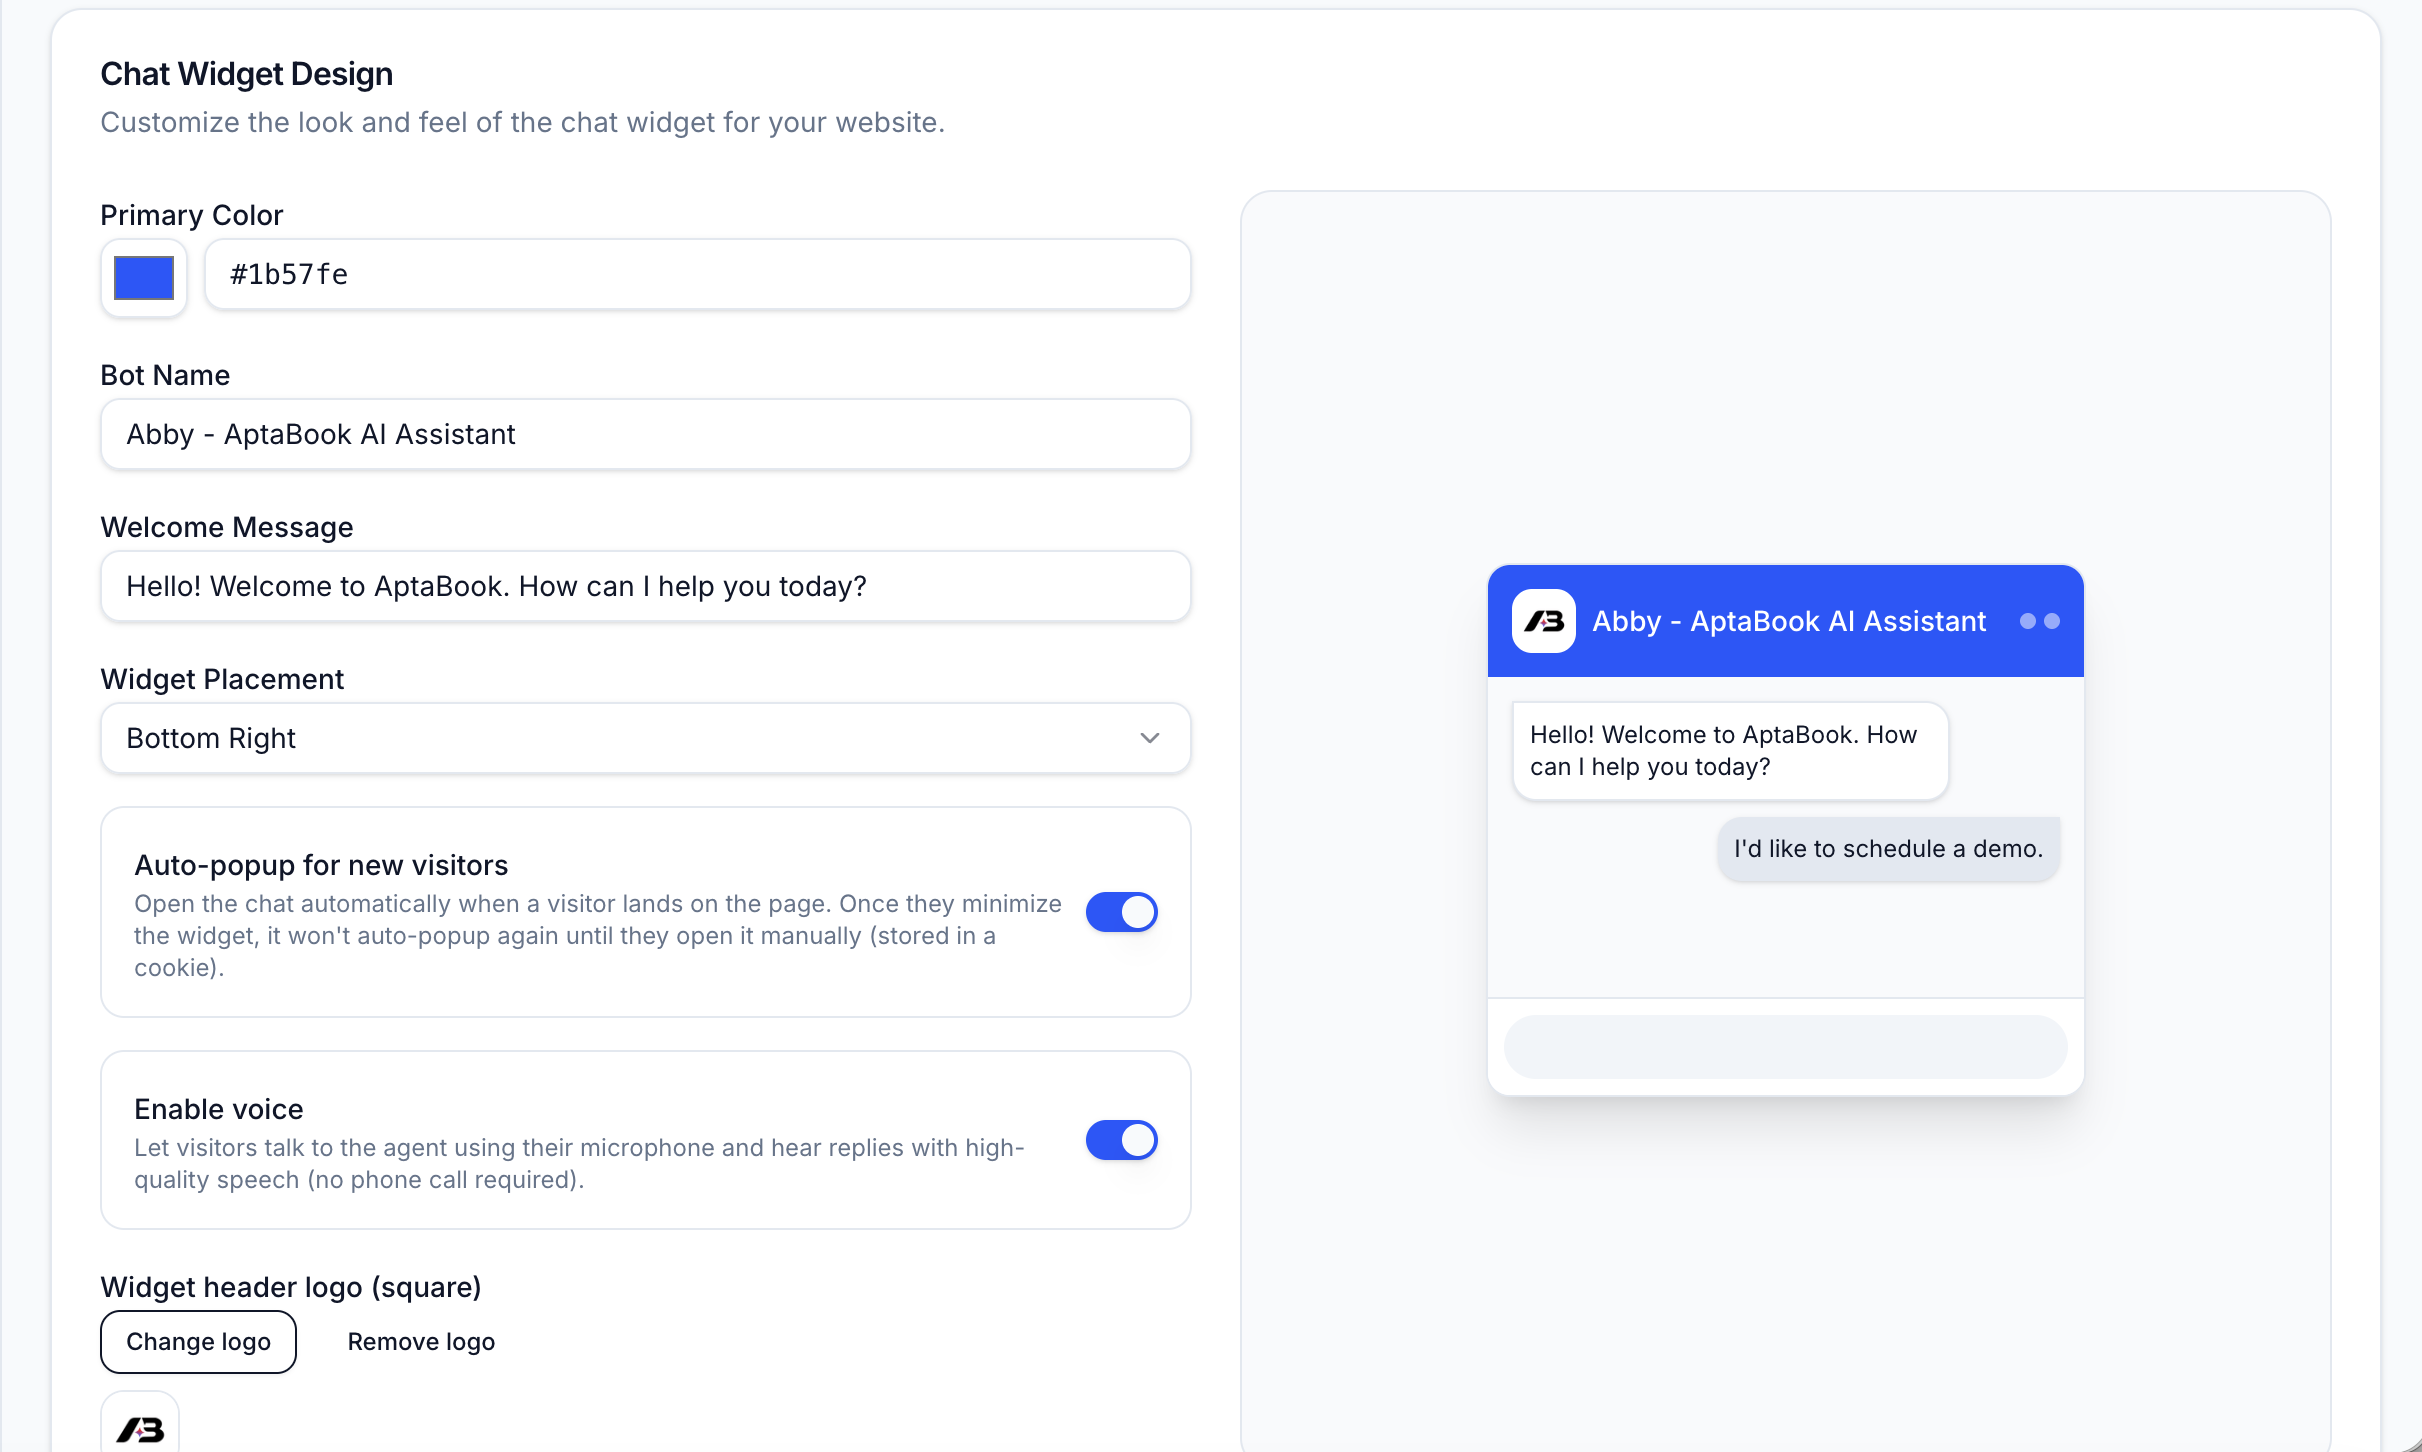Disable the Enable voice toggle

click(x=1121, y=1140)
